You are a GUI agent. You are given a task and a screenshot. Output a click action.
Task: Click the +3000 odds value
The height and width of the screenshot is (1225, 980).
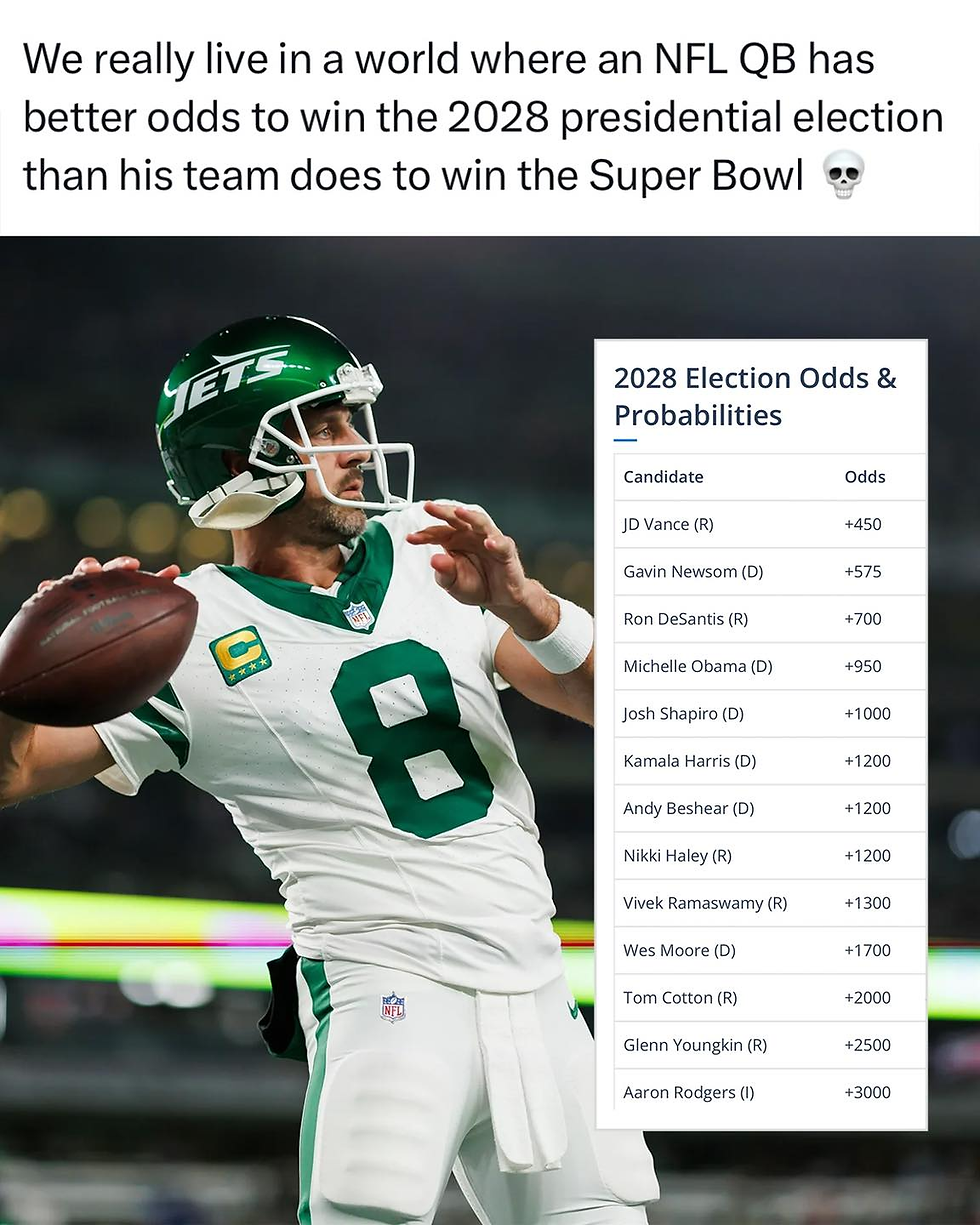click(867, 1093)
